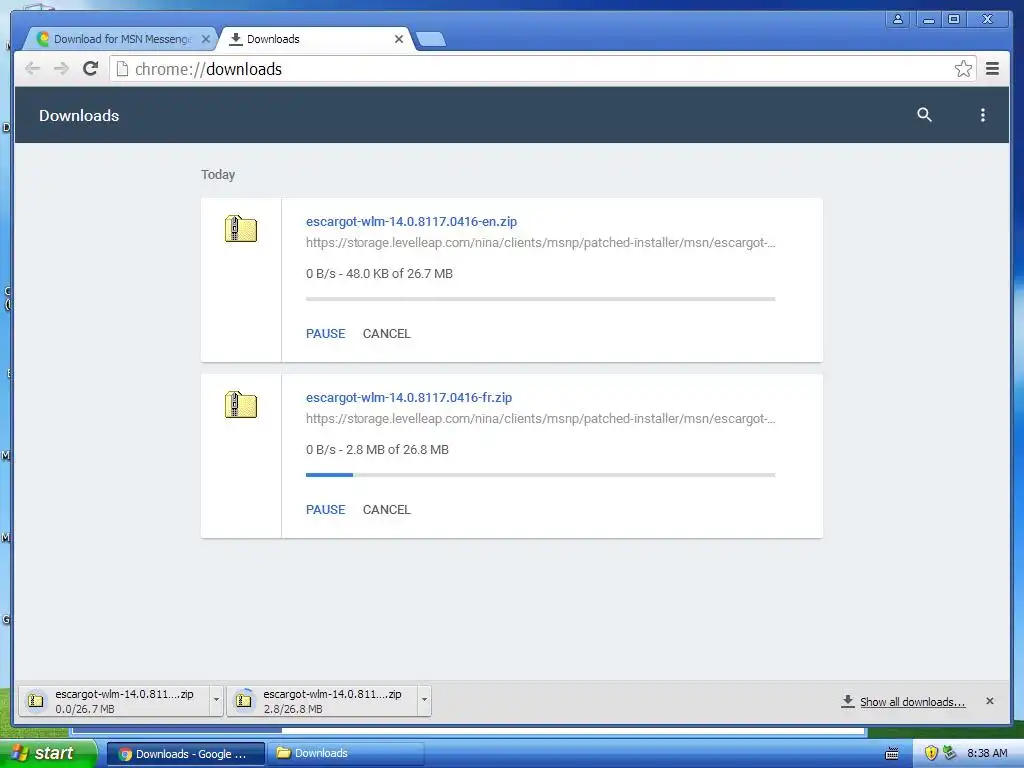Switch to the Download for MSN Messenger tab

tap(122, 39)
